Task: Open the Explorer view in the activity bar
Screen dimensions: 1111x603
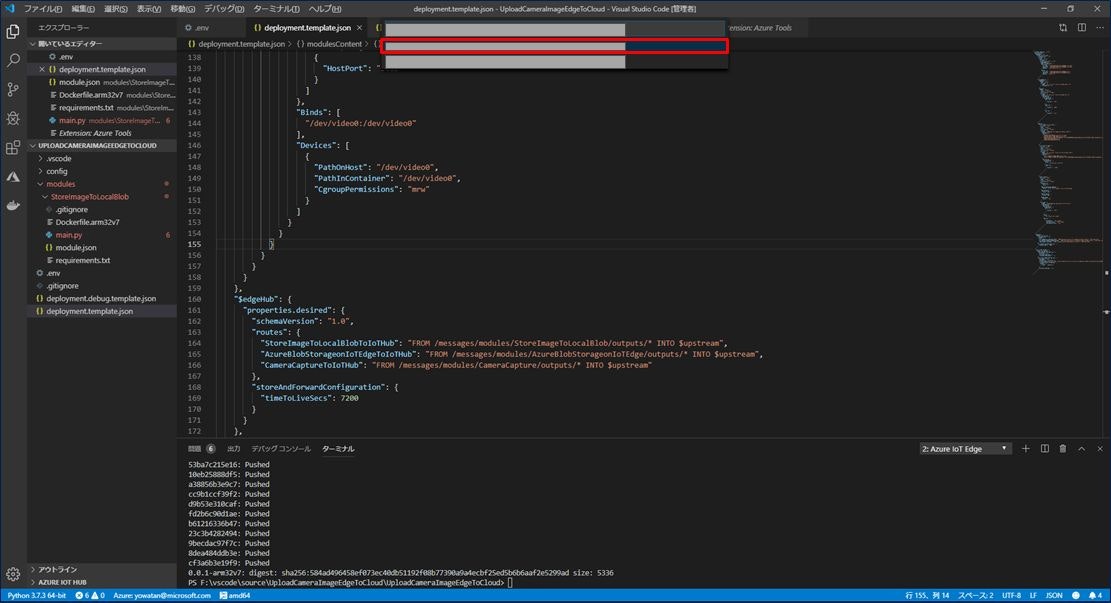Action: [13, 30]
